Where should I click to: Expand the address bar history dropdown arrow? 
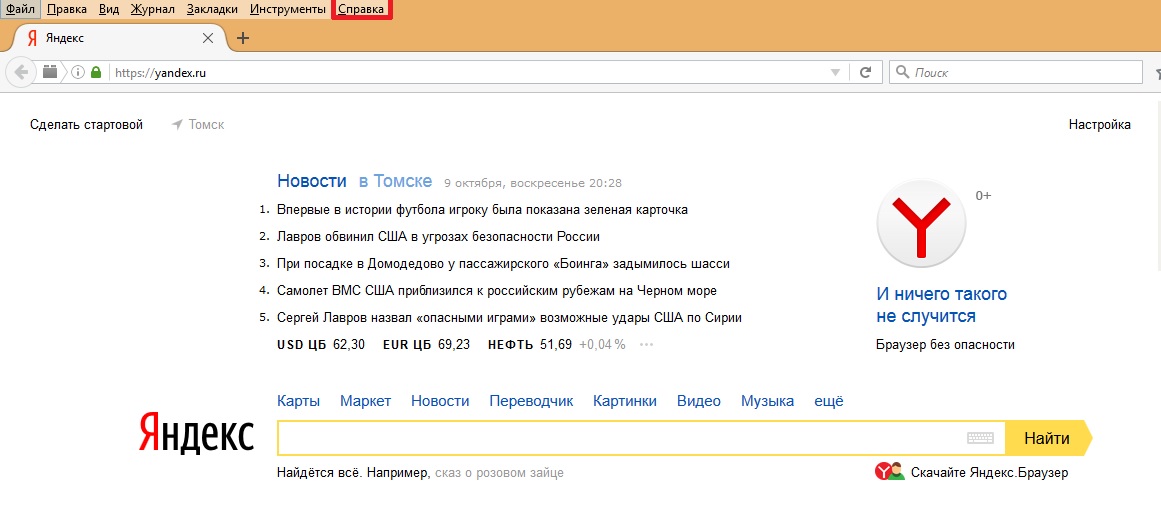coord(835,73)
